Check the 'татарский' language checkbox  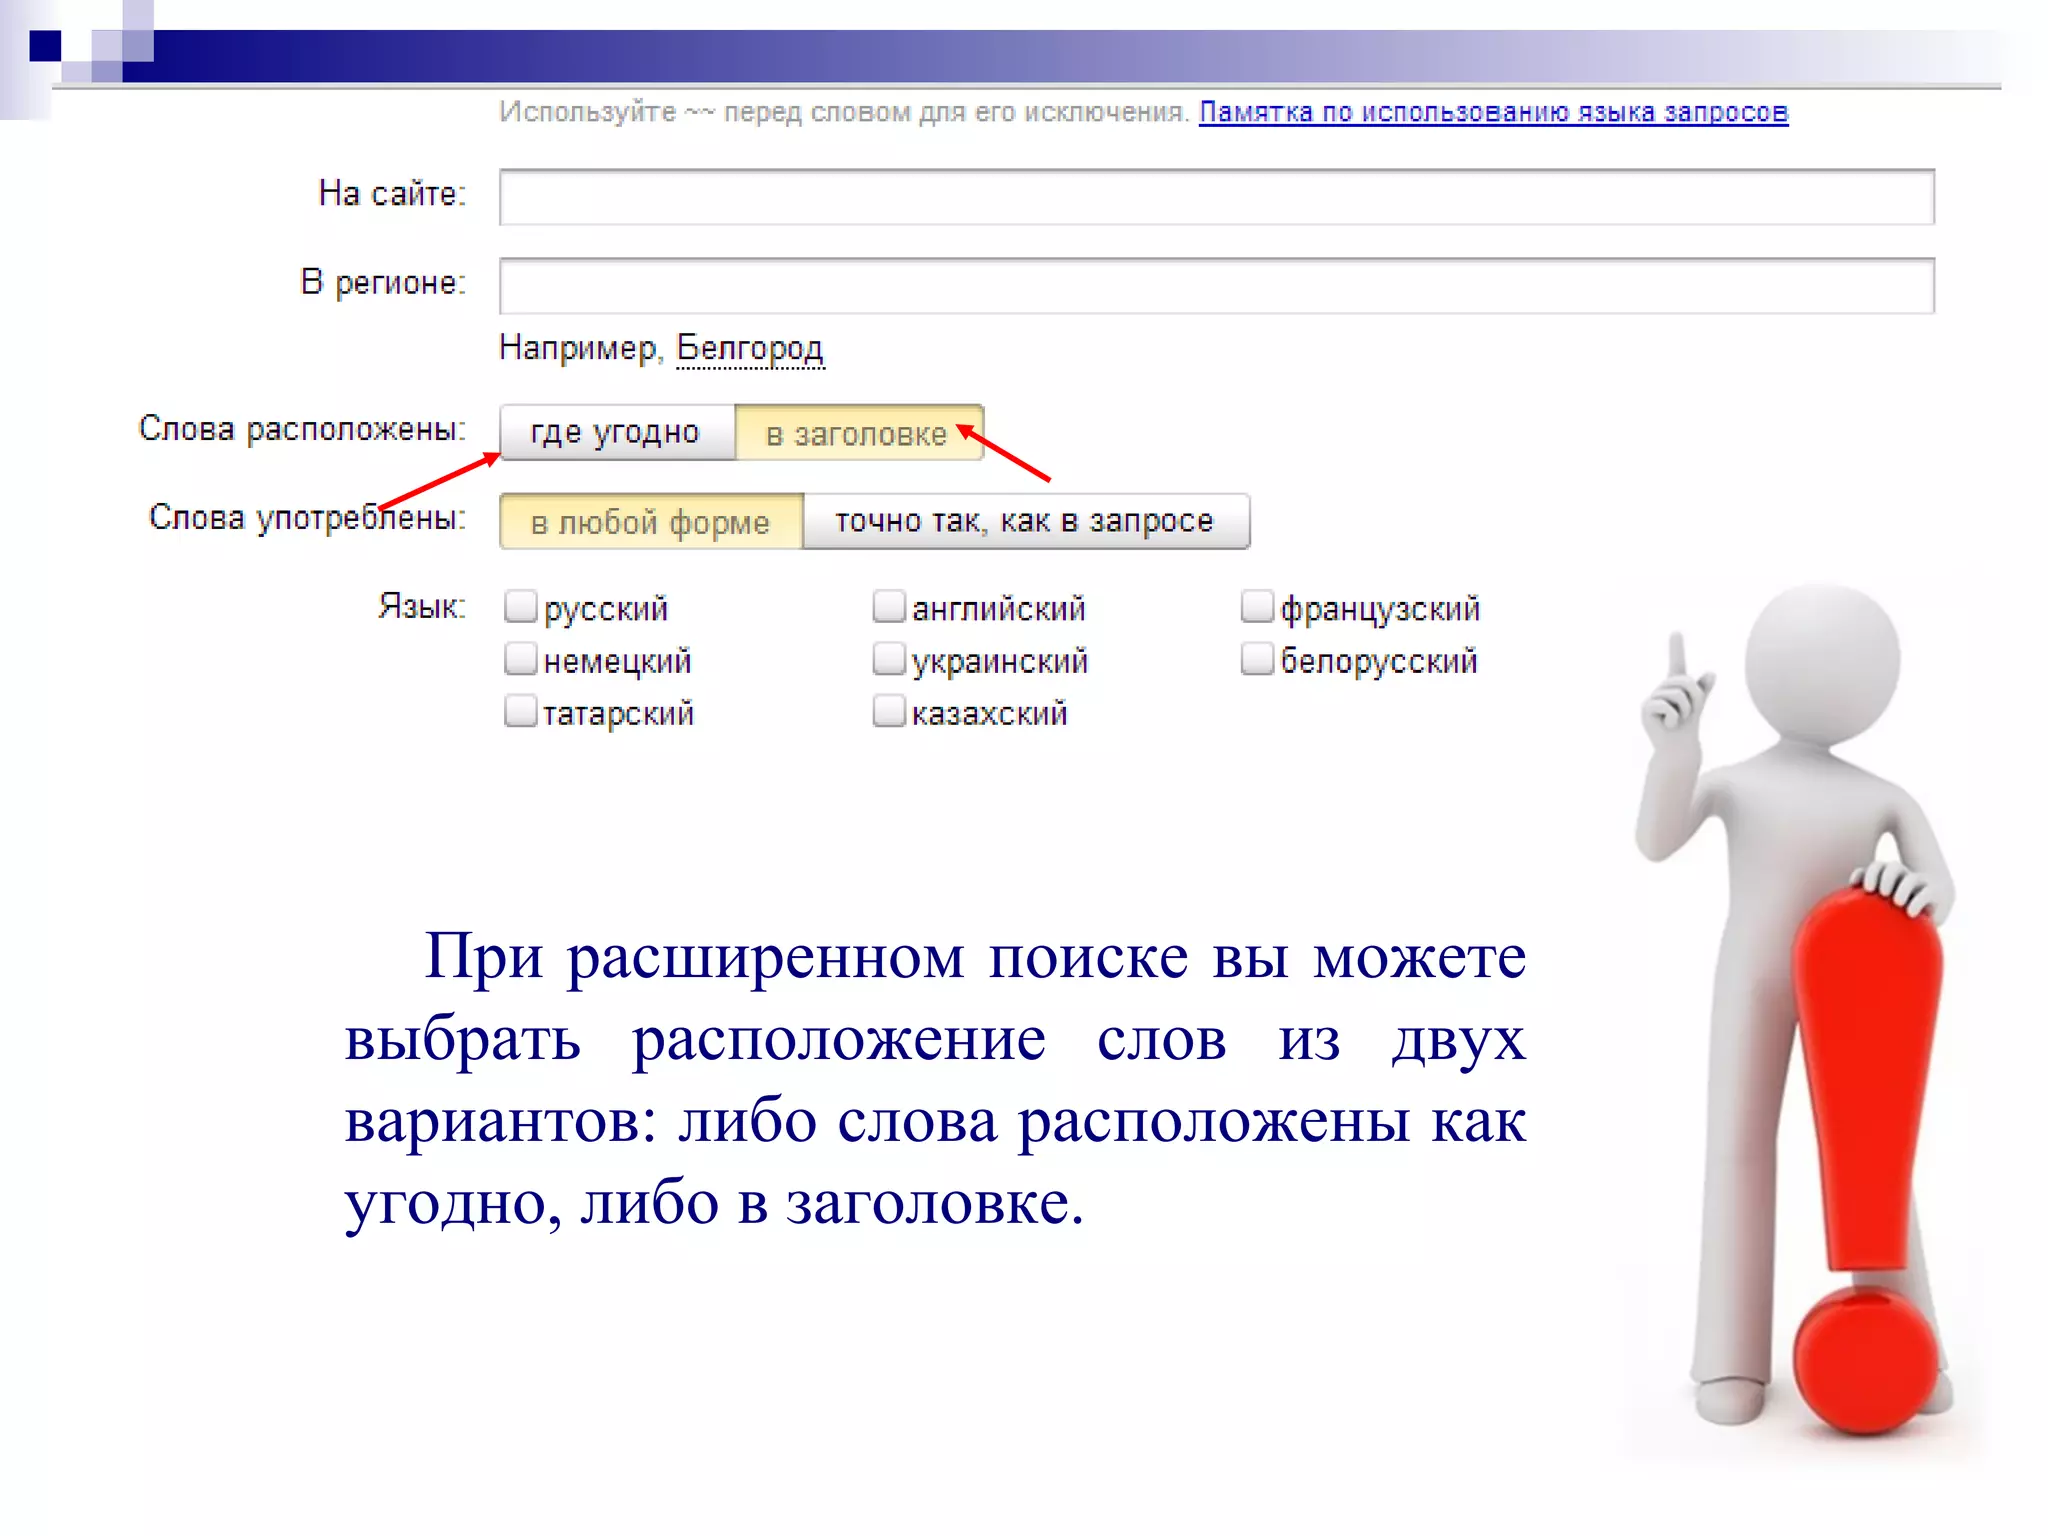(521, 711)
